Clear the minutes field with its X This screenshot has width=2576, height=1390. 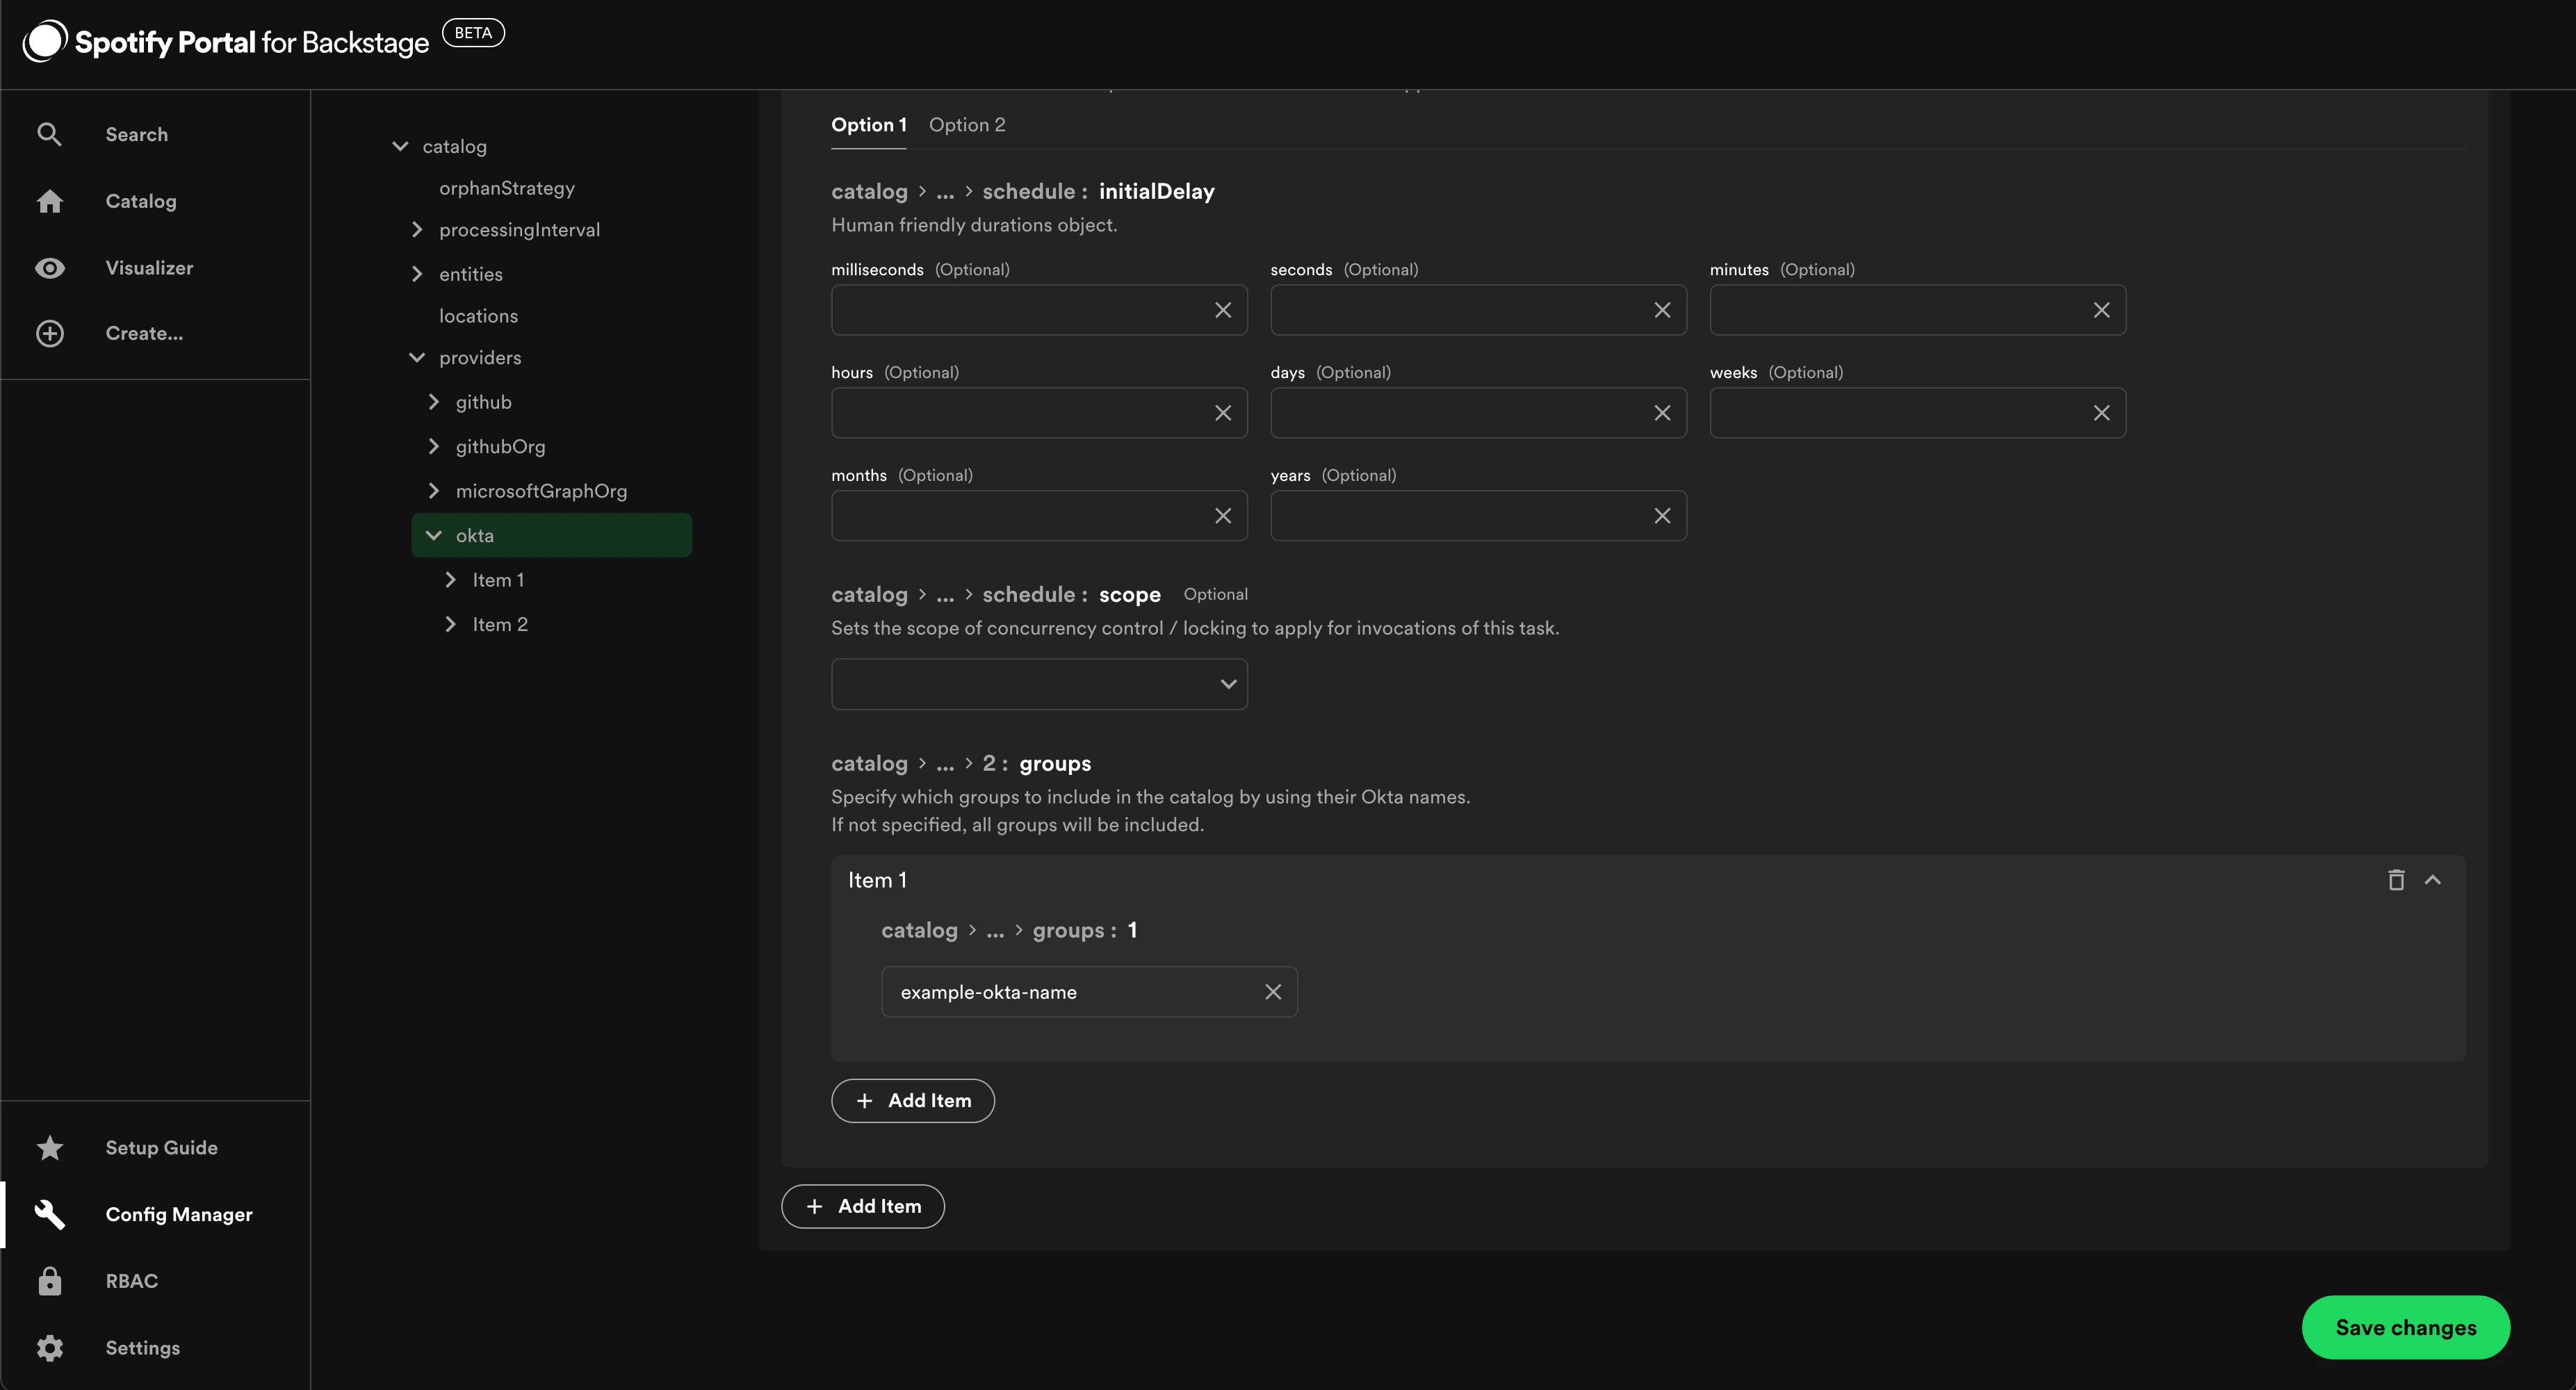(2101, 310)
